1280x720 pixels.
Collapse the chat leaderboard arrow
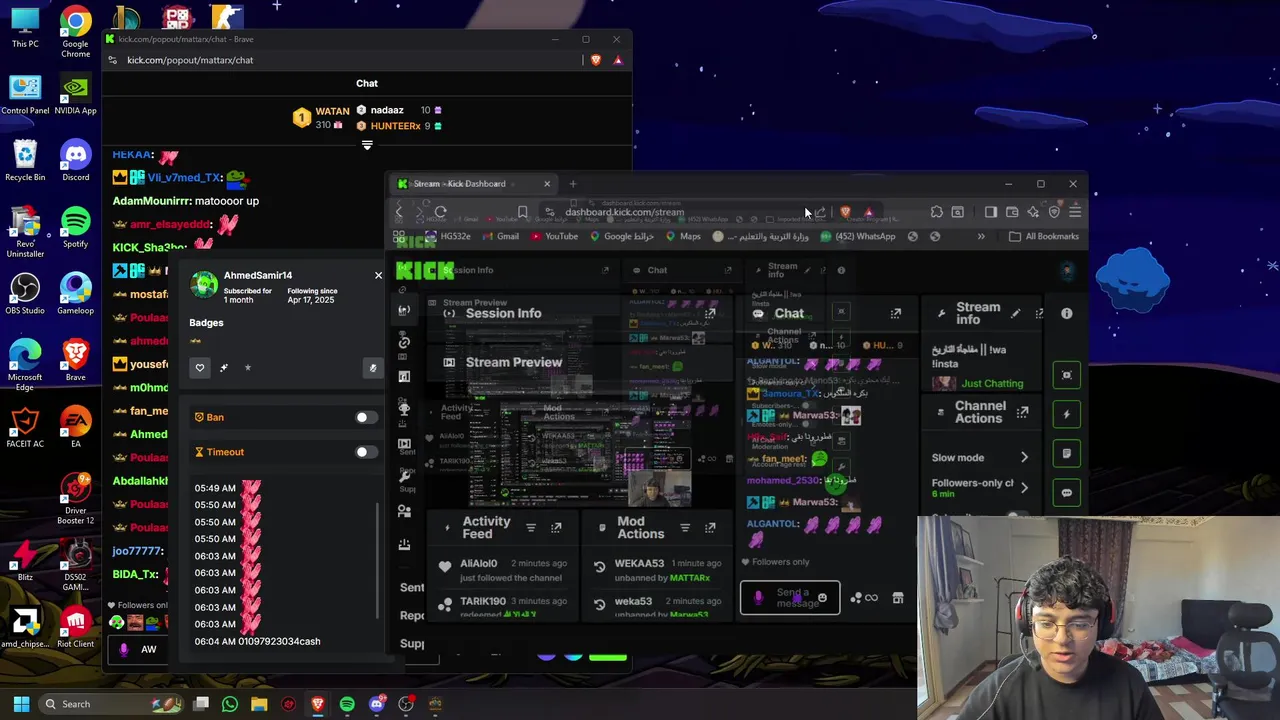367,145
